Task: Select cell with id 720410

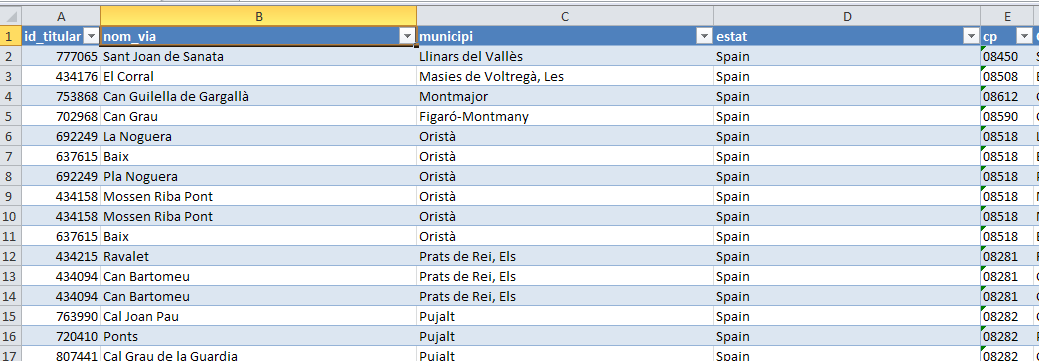Action: [61, 335]
